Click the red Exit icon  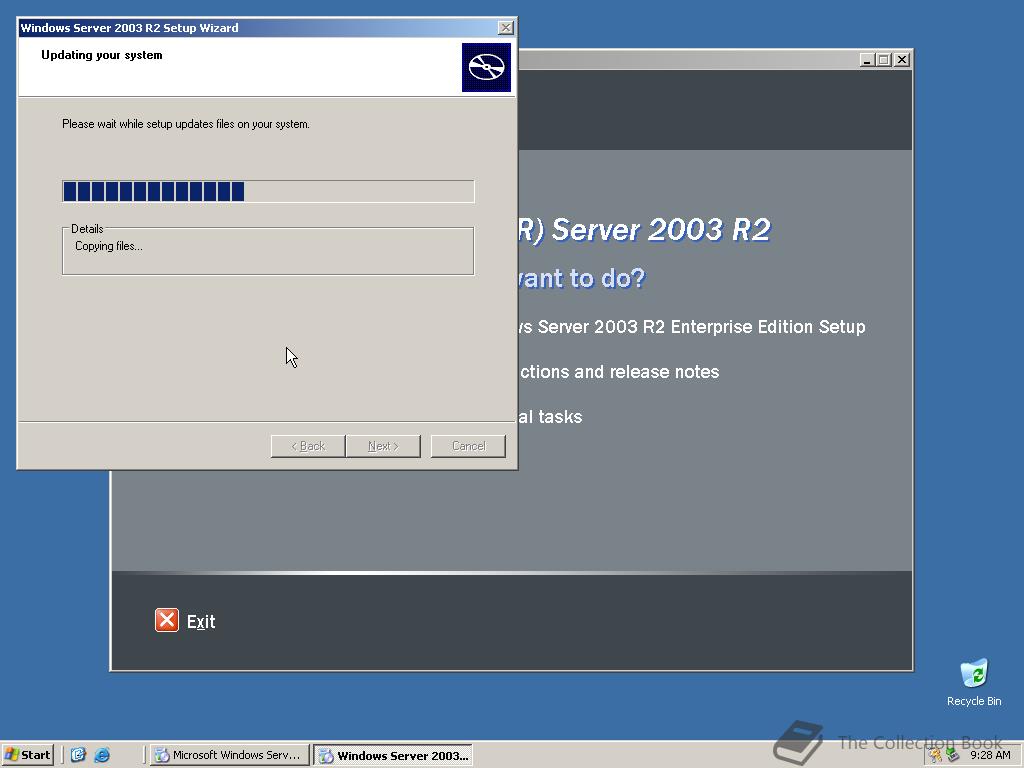coord(167,620)
